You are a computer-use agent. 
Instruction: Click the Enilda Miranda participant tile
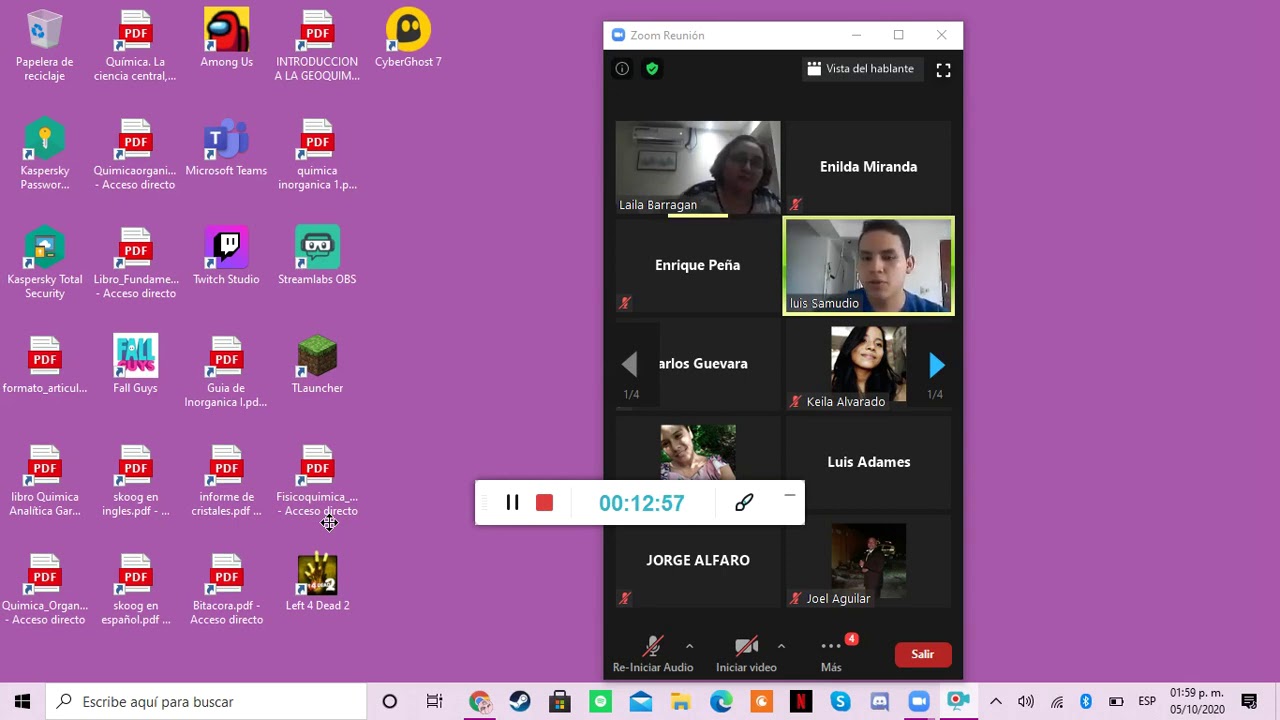tap(868, 167)
